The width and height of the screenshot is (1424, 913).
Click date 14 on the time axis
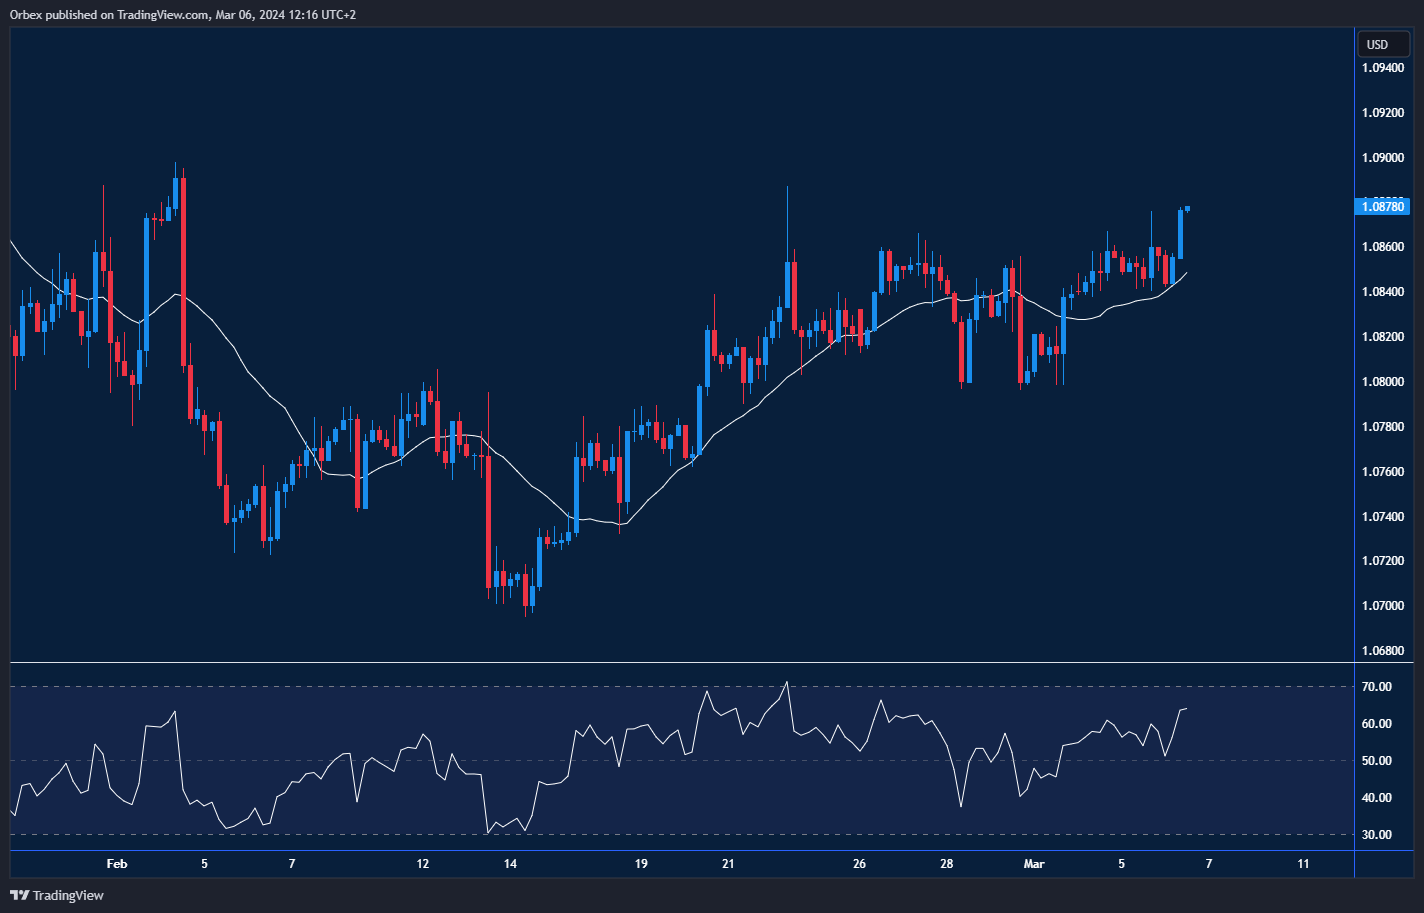tap(510, 864)
